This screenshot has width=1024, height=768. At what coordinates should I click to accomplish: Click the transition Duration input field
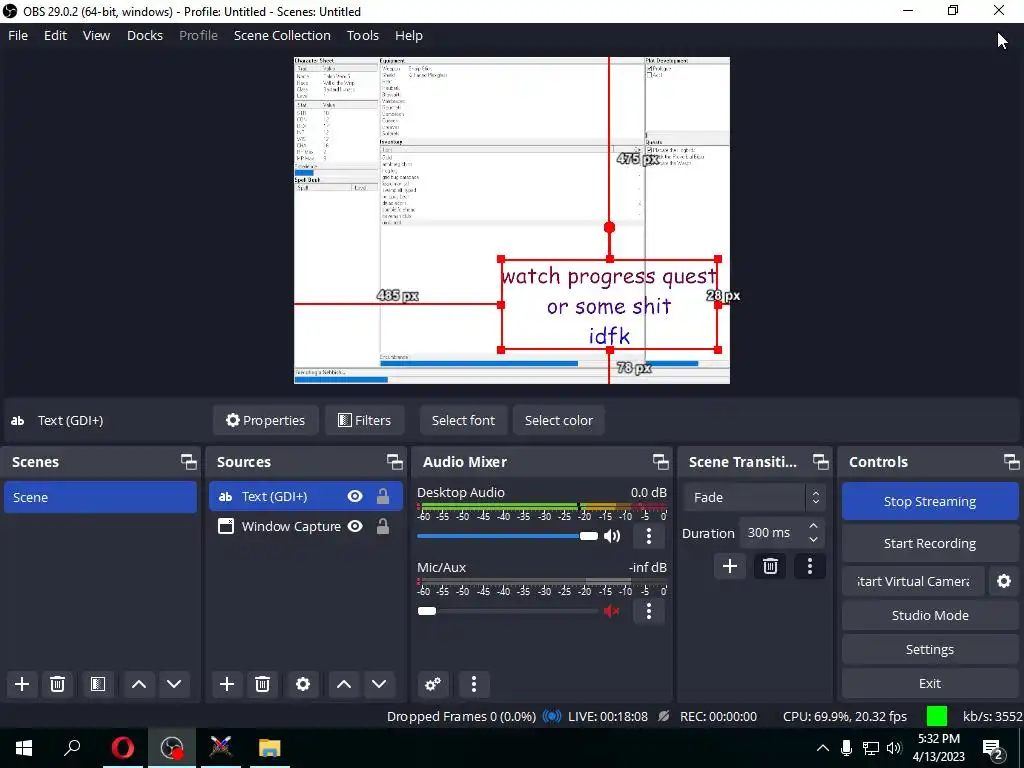point(772,533)
